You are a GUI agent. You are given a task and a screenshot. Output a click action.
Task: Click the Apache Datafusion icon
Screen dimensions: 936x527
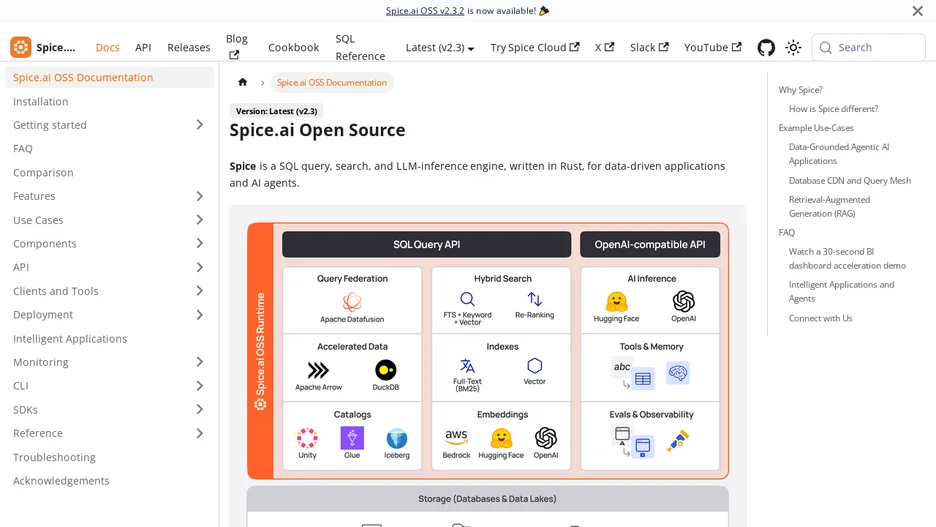352,301
